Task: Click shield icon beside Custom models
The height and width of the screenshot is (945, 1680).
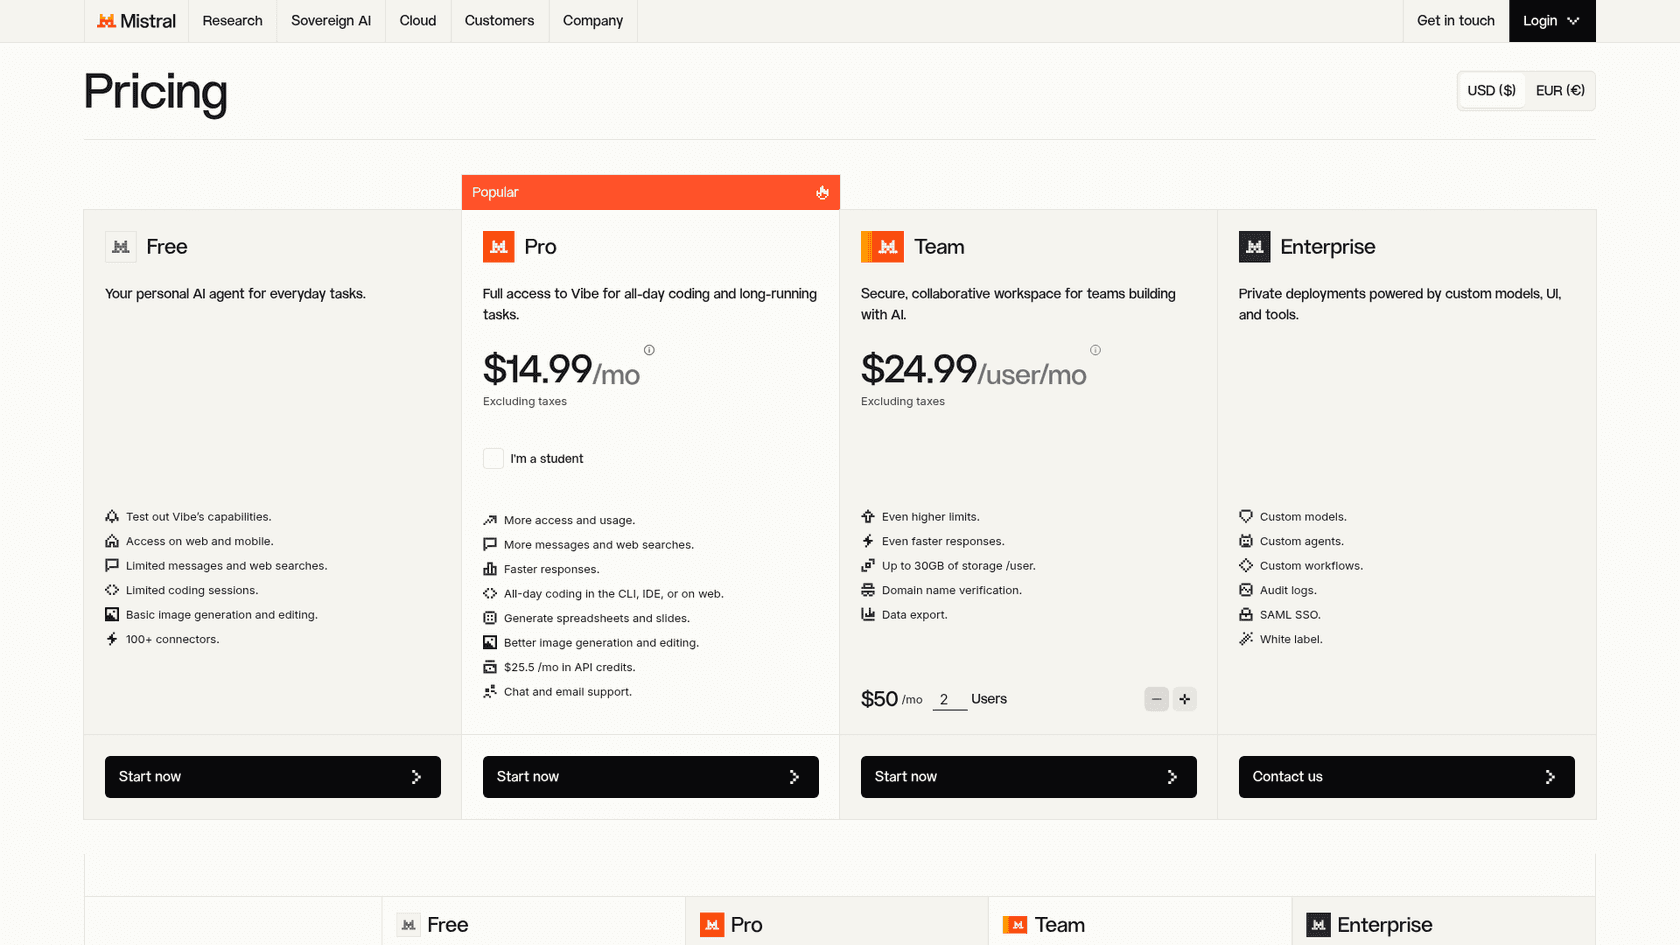Action: [1246, 517]
